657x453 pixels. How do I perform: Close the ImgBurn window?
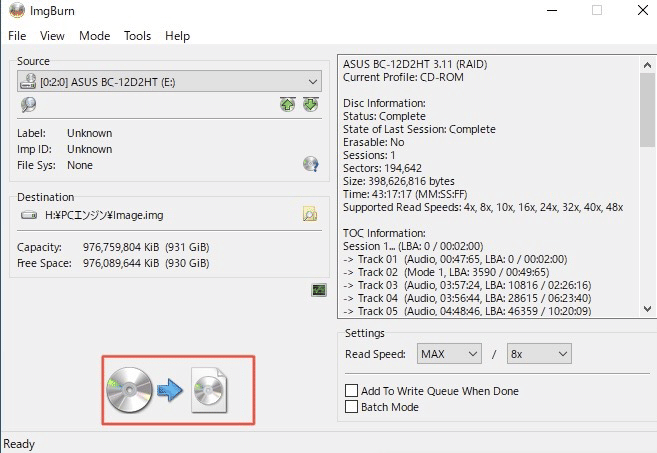[x=643, y=10]
